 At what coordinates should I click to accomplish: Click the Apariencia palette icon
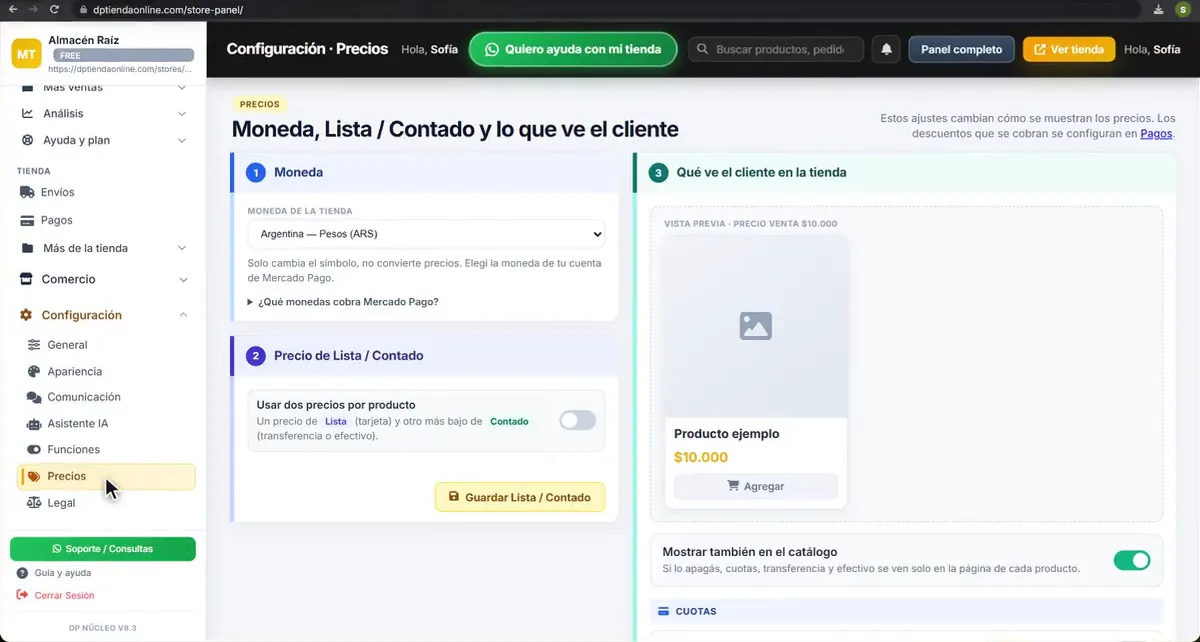[34, 371]
